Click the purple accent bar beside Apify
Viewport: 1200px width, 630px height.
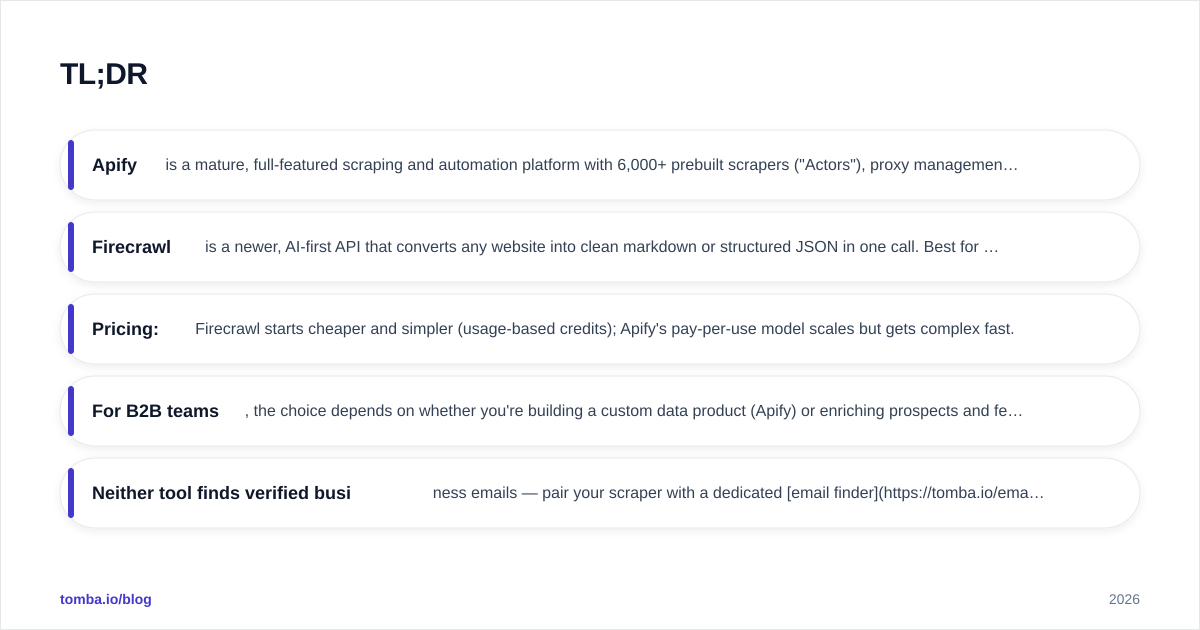71,165
